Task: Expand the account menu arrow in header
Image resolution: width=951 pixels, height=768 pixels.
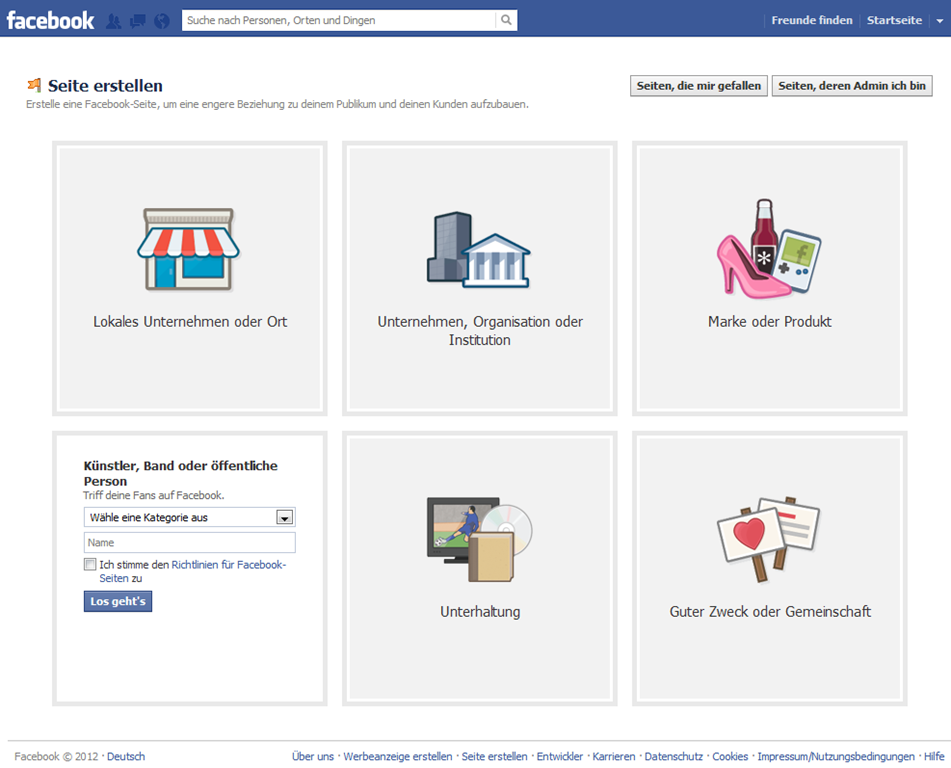Action: [x=939, y=21]
